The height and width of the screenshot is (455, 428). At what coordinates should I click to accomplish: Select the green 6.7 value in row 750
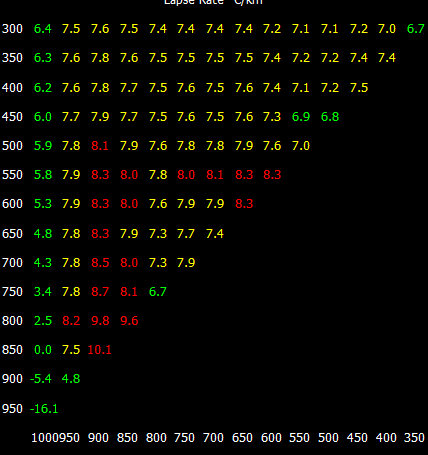[x=158, y=292]
